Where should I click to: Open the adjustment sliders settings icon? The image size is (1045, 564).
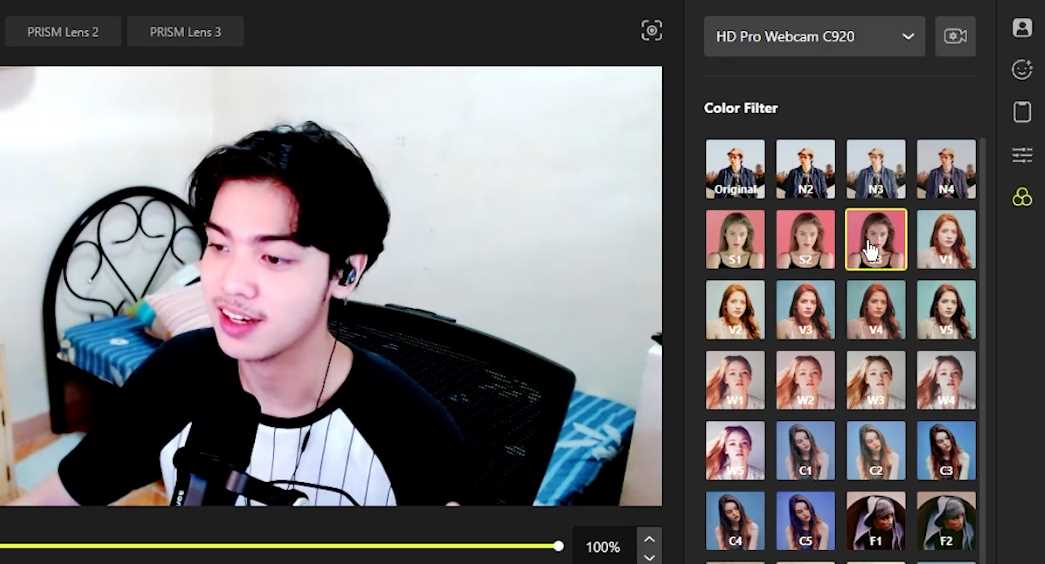pyautogui.click(x=1021, y=154)
